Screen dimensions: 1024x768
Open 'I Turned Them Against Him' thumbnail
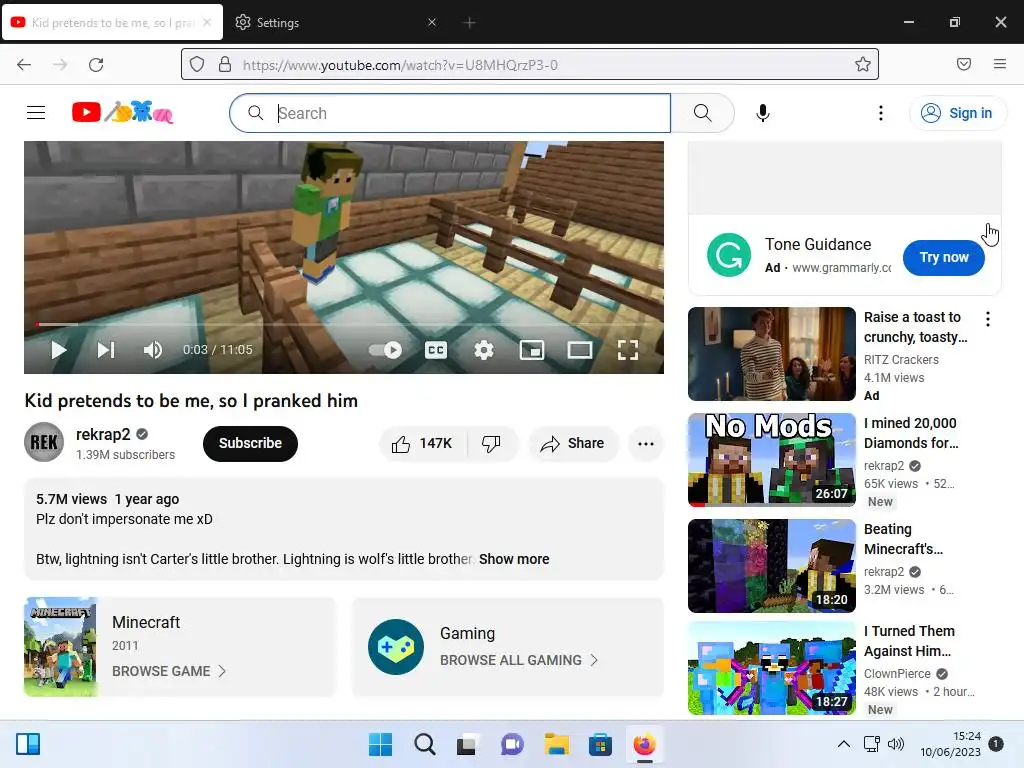pos(771,668)
